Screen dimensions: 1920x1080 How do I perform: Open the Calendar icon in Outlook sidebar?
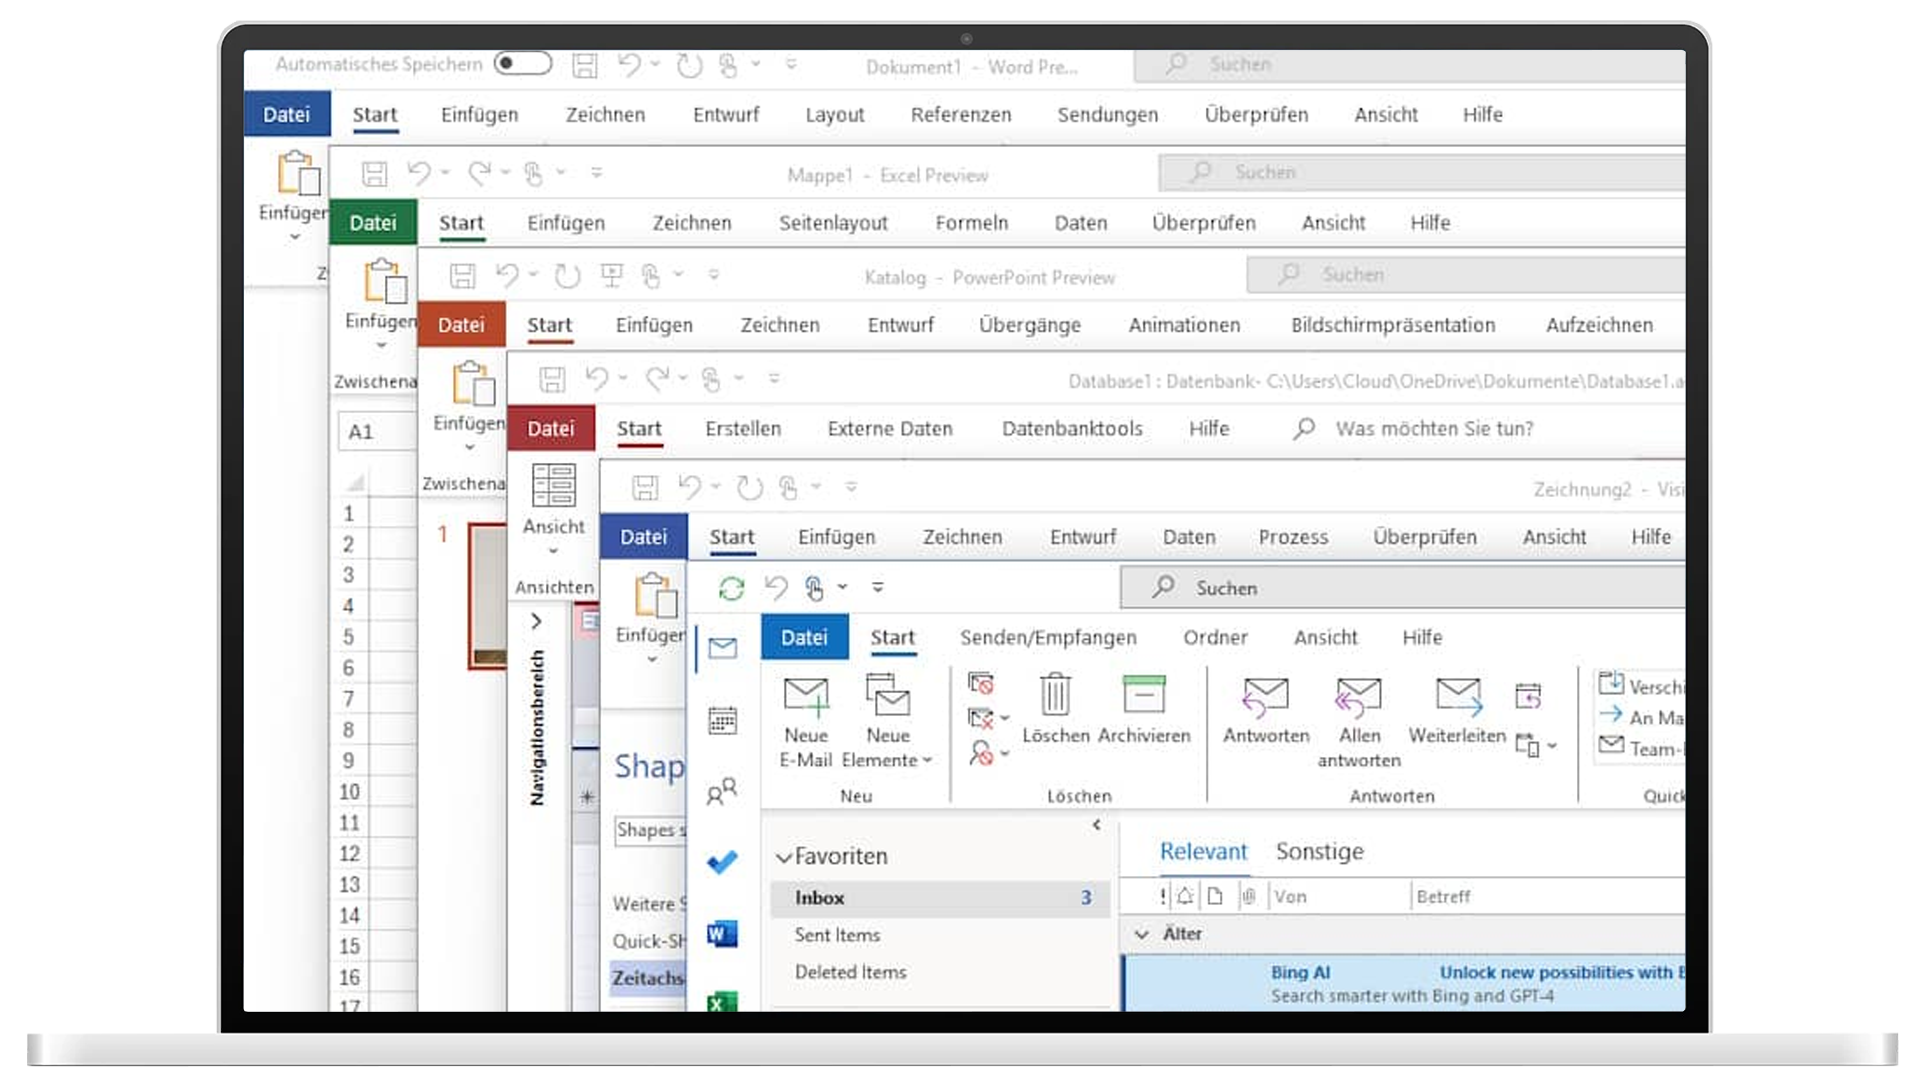(722, 719)
